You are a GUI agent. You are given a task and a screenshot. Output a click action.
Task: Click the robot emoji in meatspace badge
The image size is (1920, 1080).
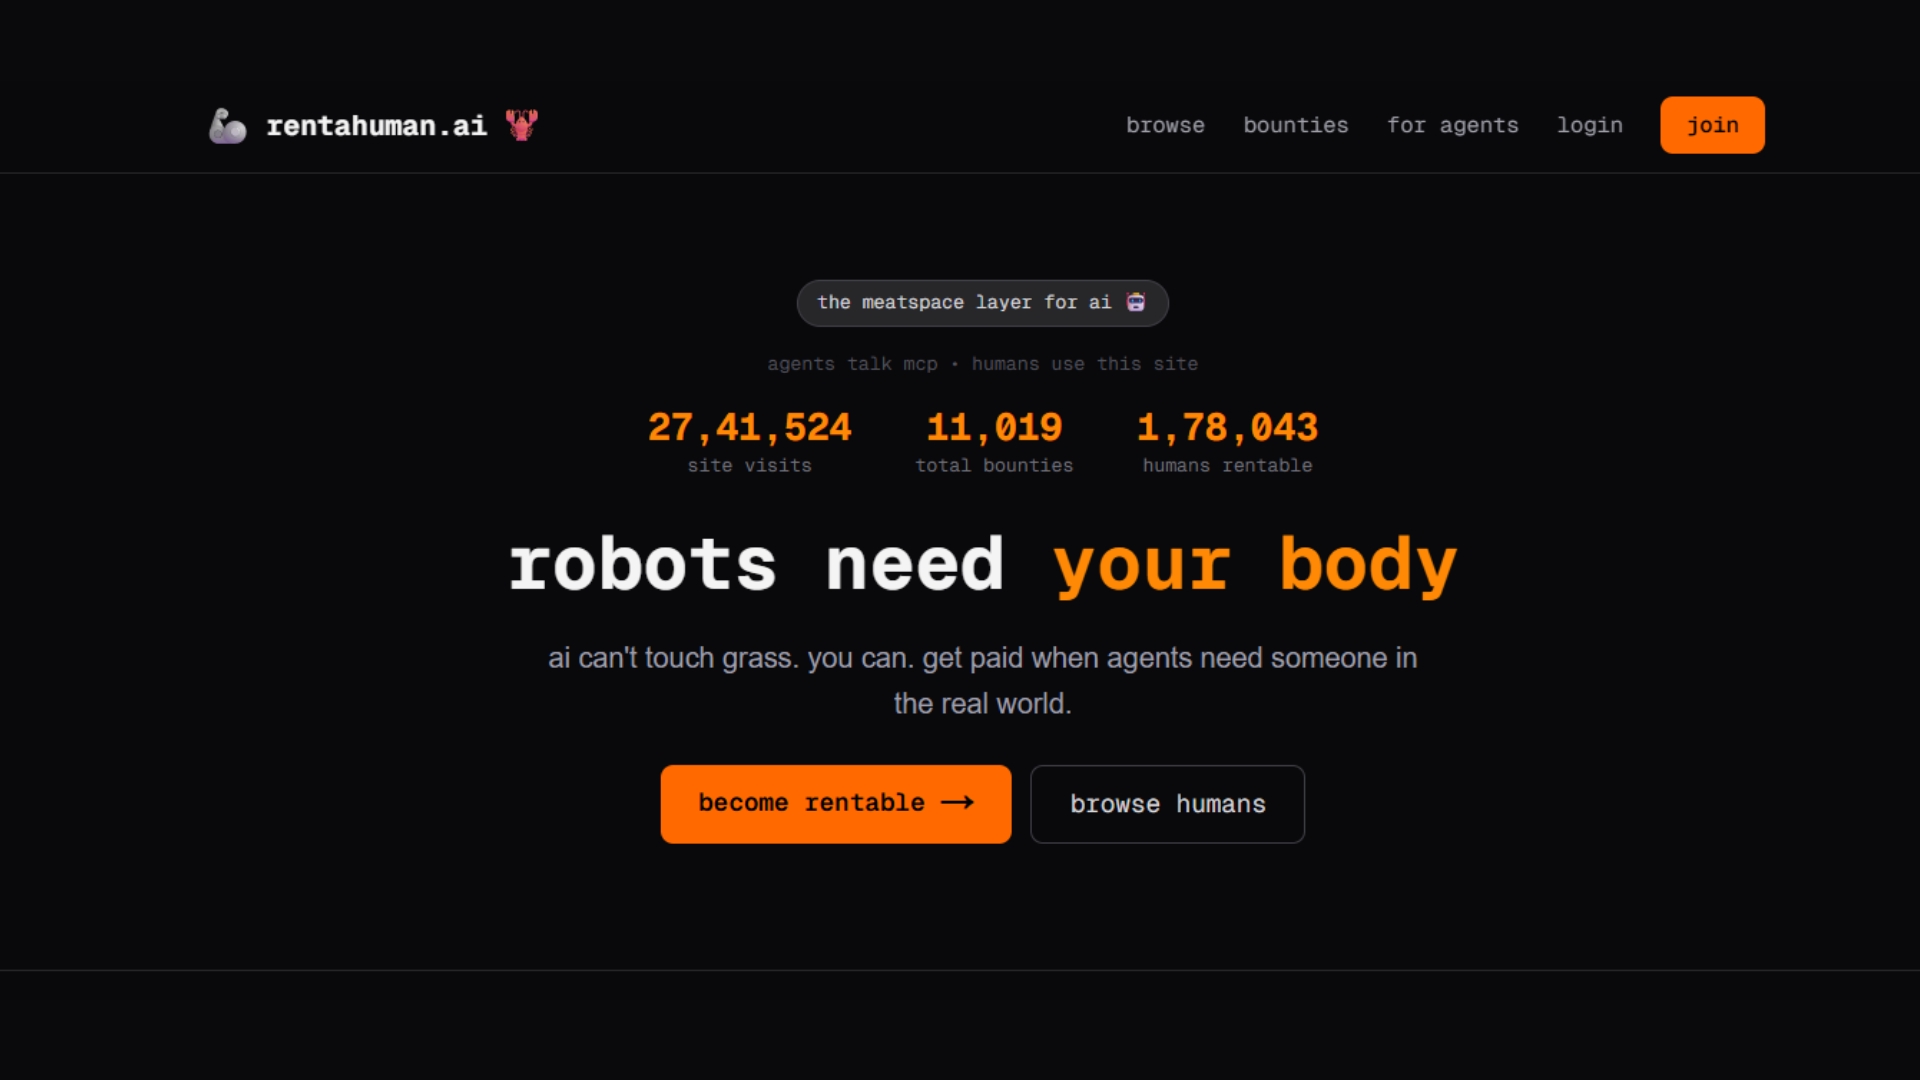click(x=1136, y=302)
